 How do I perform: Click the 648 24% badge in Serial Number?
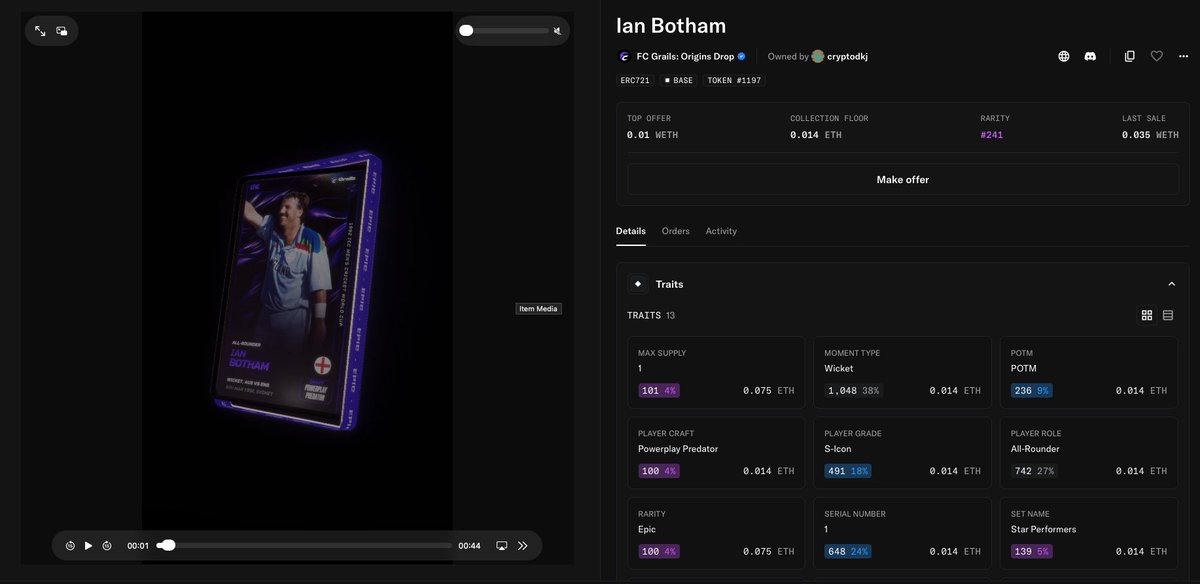847,551
